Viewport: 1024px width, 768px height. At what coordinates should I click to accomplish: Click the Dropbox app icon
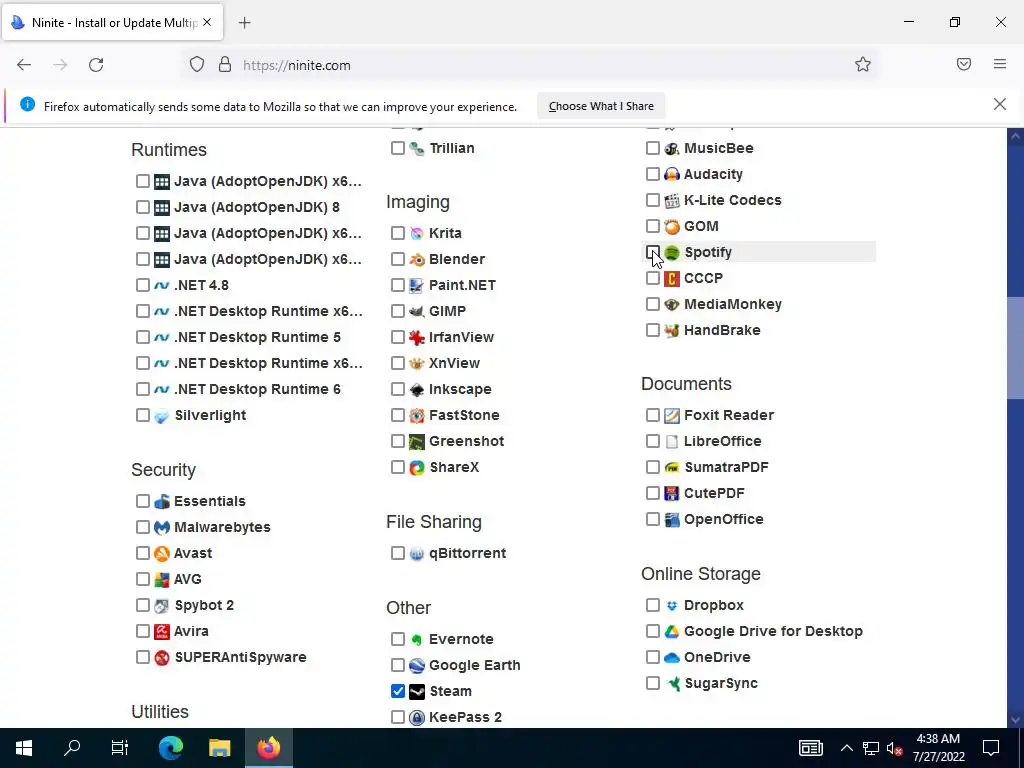click(x=672, y=605)
